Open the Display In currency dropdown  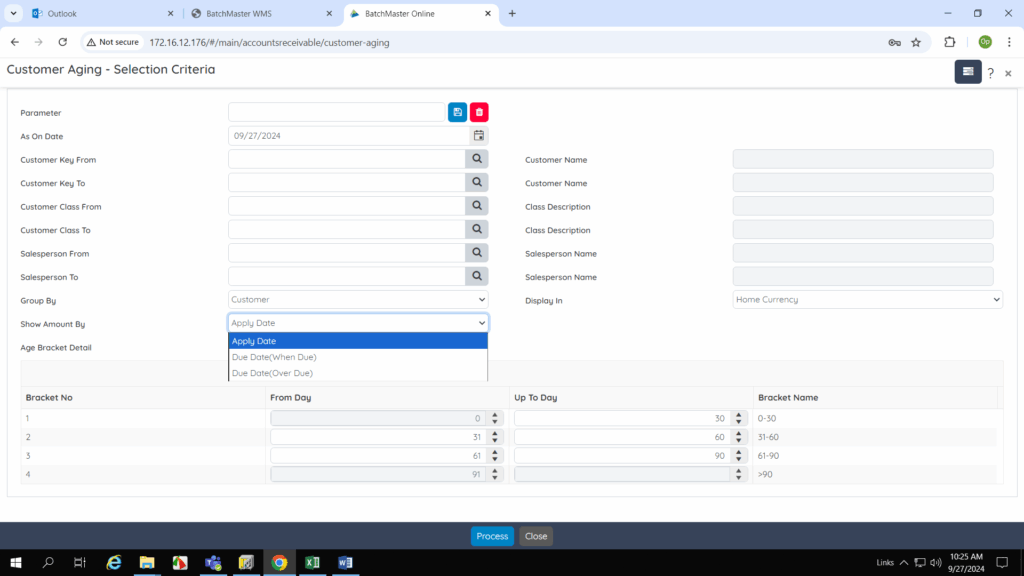point(867,300)
